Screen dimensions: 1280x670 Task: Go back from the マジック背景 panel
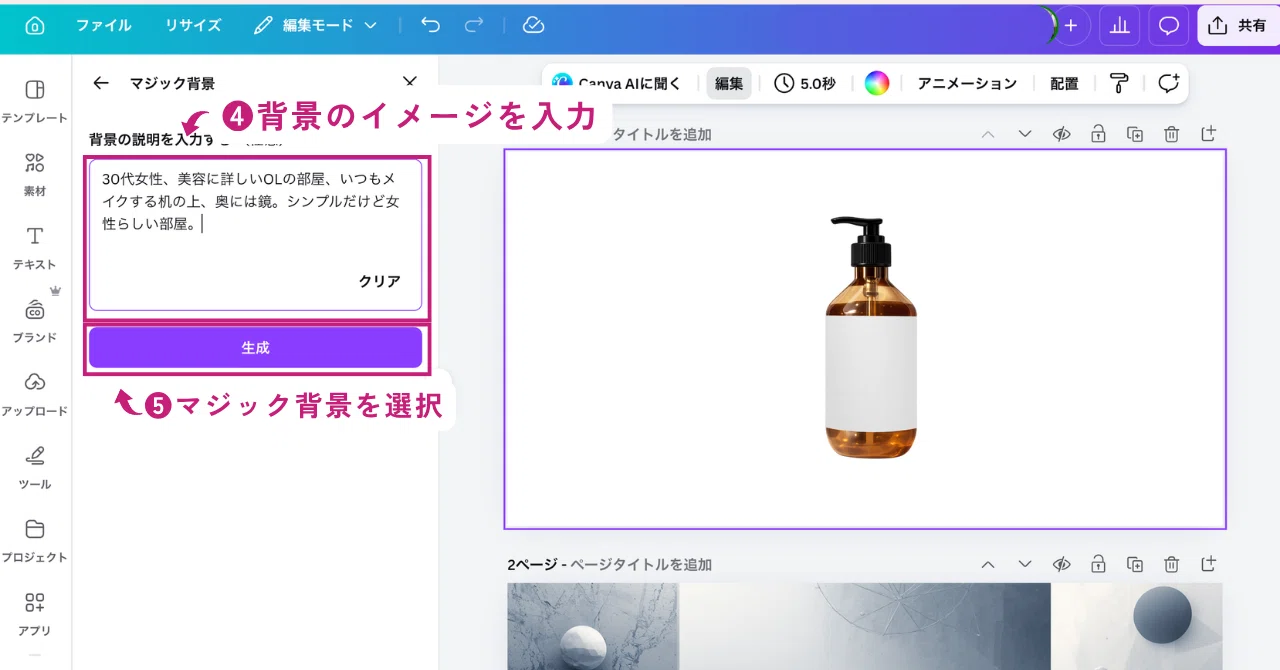pos(100,83)
